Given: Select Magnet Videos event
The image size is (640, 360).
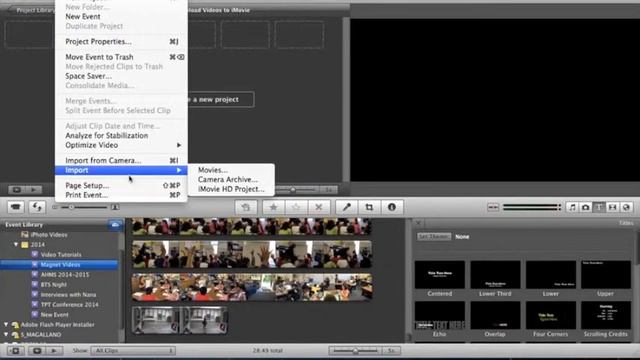Looking at the screenshot, I should [x=59, y=264].
